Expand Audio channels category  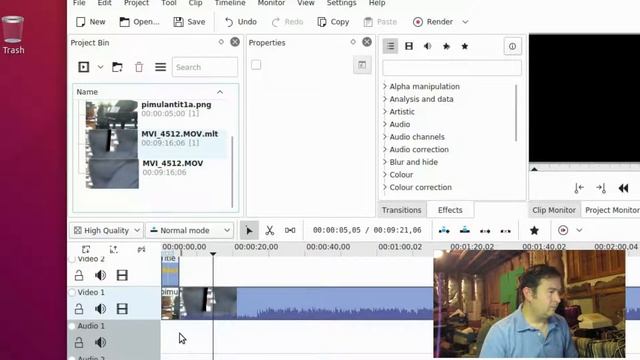[385, 137]
